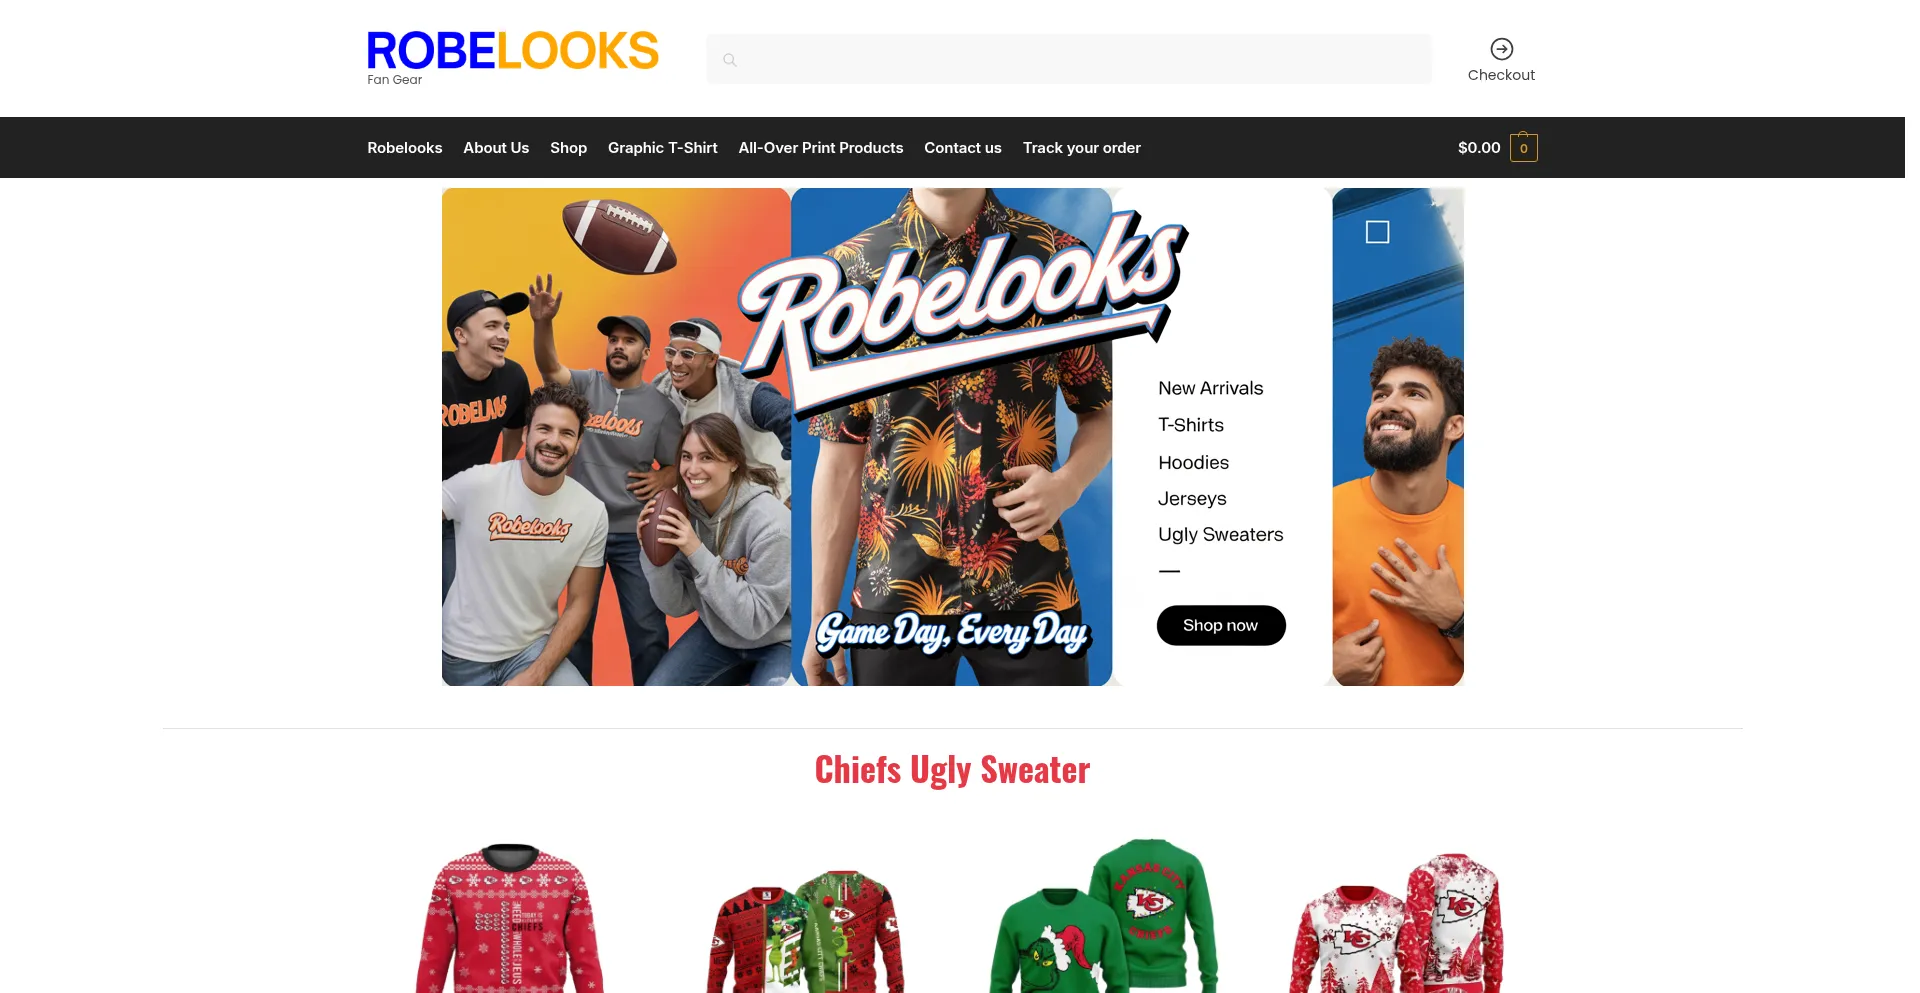The image size is (1920, 993).
Task: Open the shopping cart bag icon
Action: [1523, 147]
